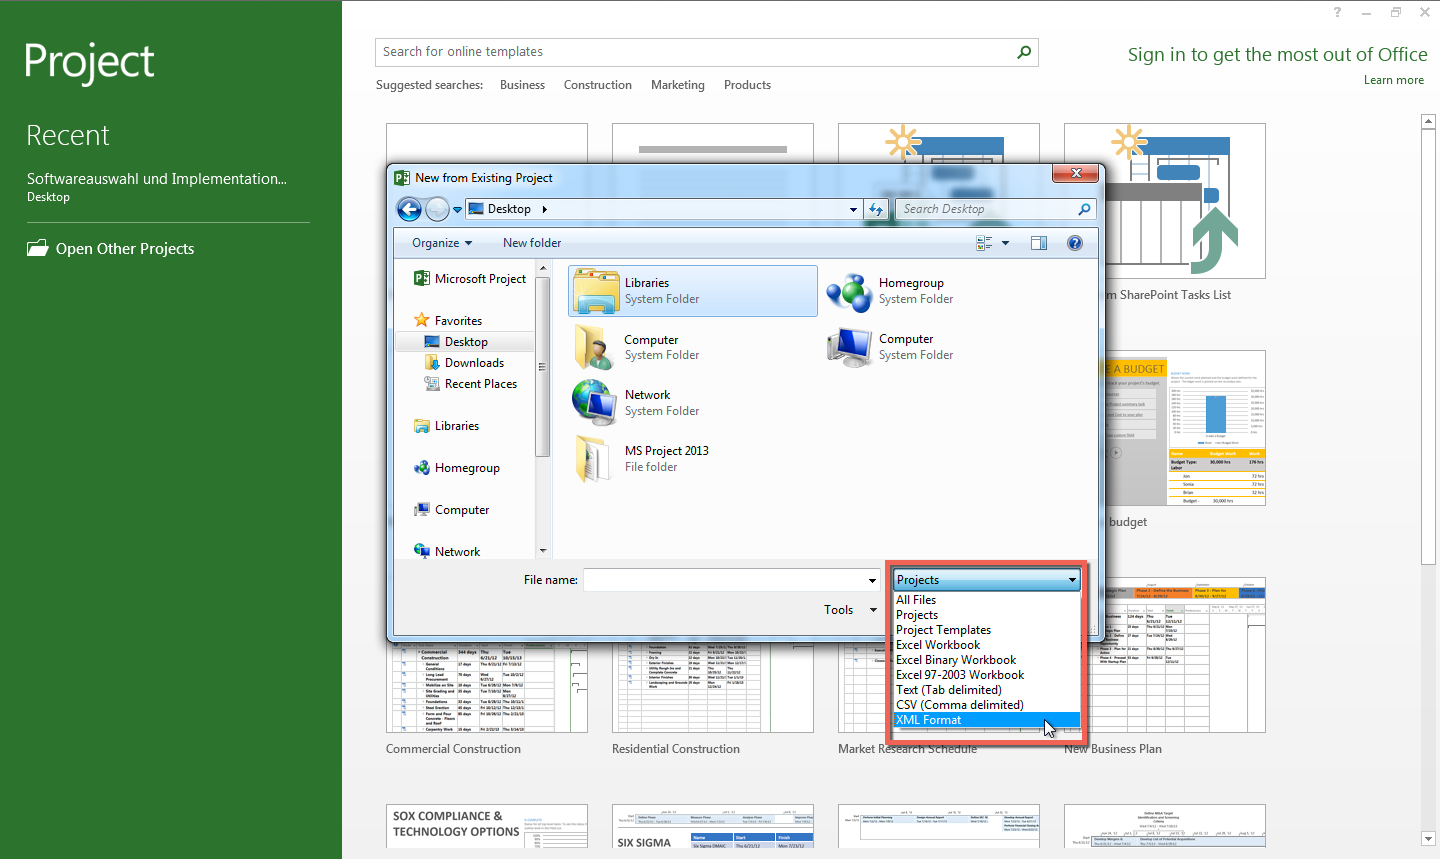1440x859 pixels.
Task: Select XML Format from the file type list
Action: (929, 719)
